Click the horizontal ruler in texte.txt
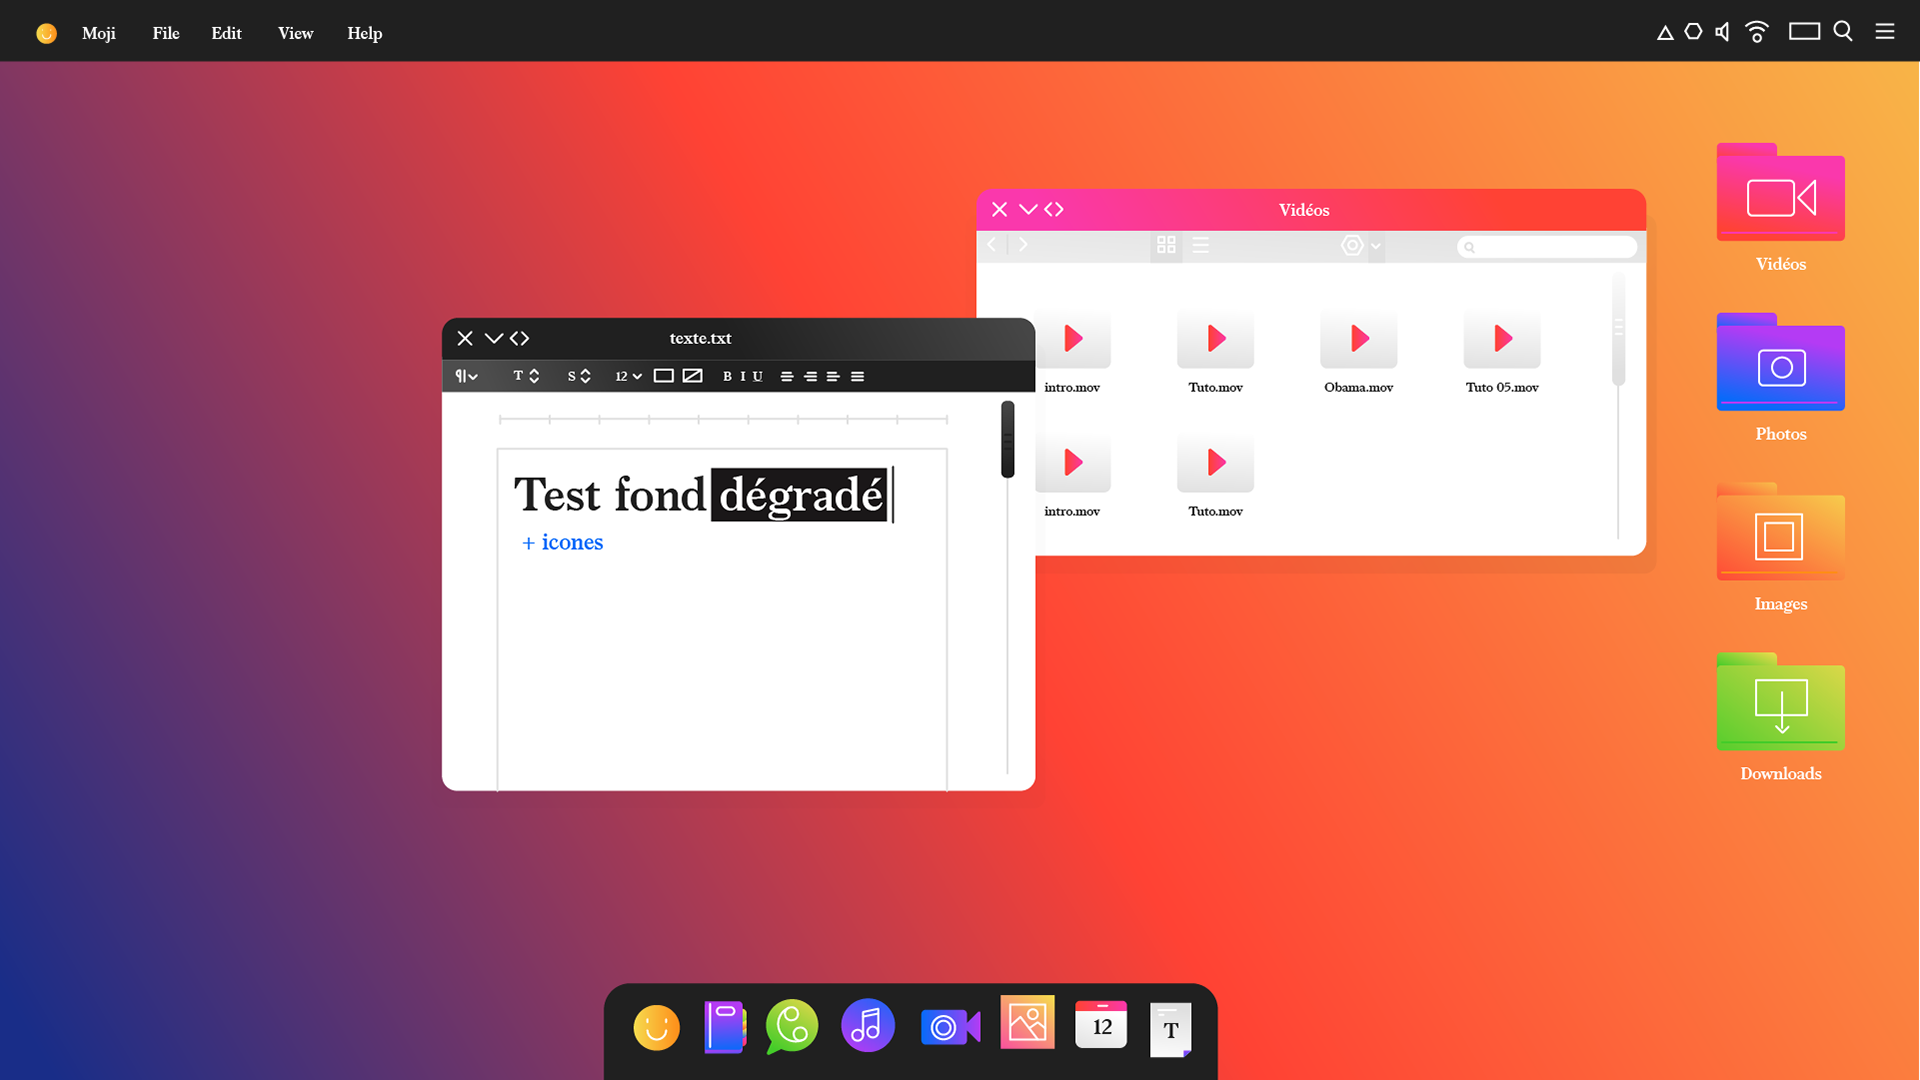Image resolution: width=1920 pixels, height=1080 pixels. 723,419
